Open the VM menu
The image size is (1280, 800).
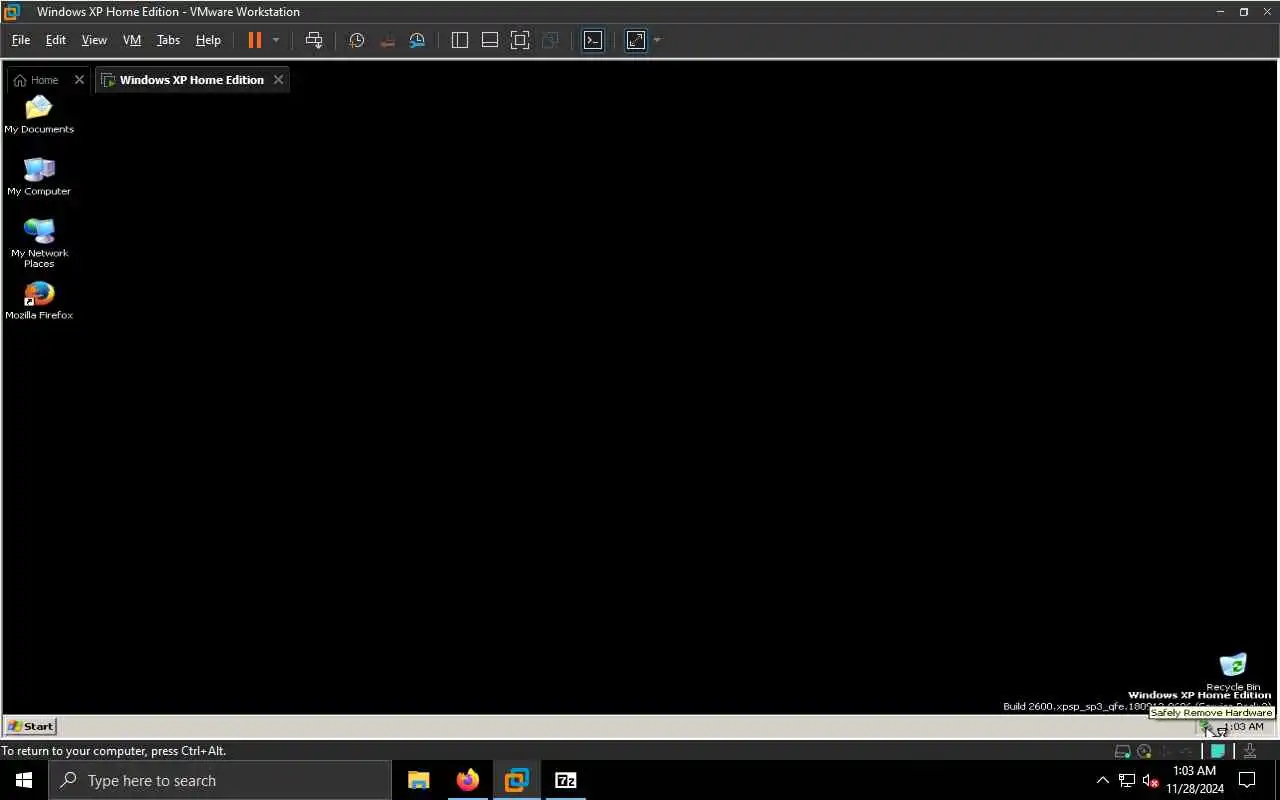coord(132,40)
